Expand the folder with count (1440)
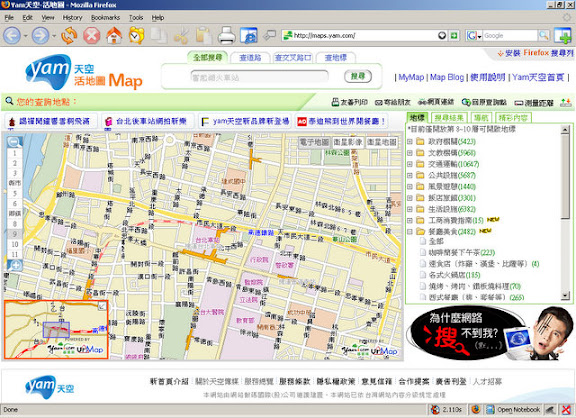The width and height of the screenshot is (576, 418). [410, 187]
